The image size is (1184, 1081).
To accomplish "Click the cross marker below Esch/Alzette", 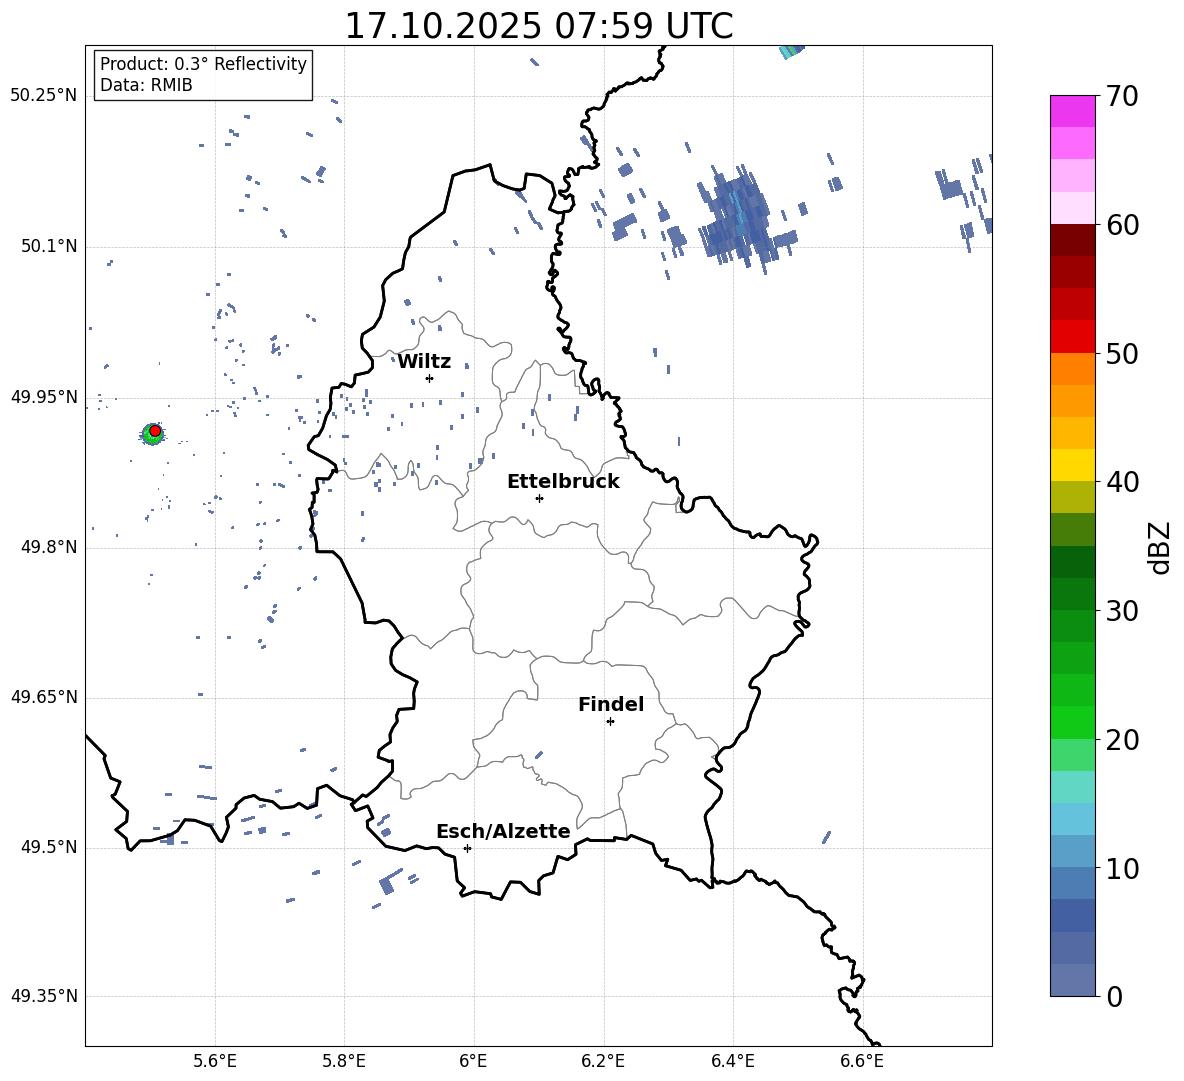I will 467,848.
